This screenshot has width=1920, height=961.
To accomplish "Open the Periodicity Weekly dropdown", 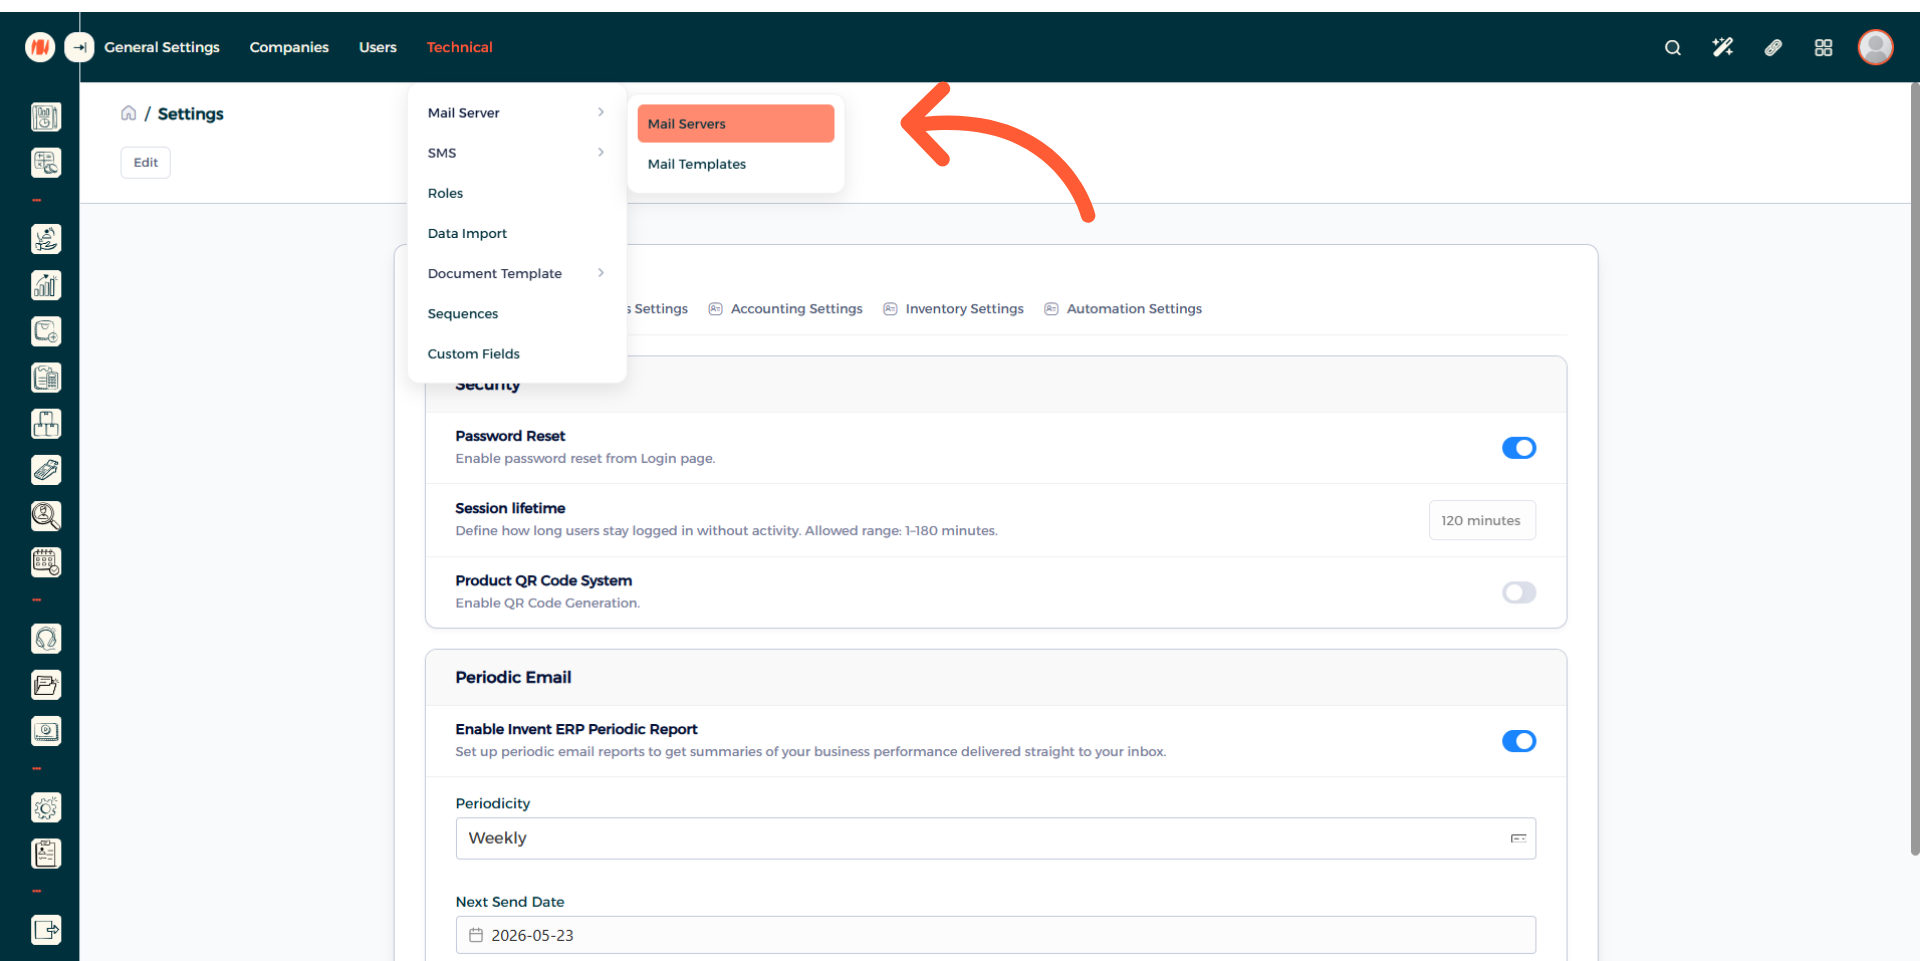I will pyautogui.click(x=996, y=839).
